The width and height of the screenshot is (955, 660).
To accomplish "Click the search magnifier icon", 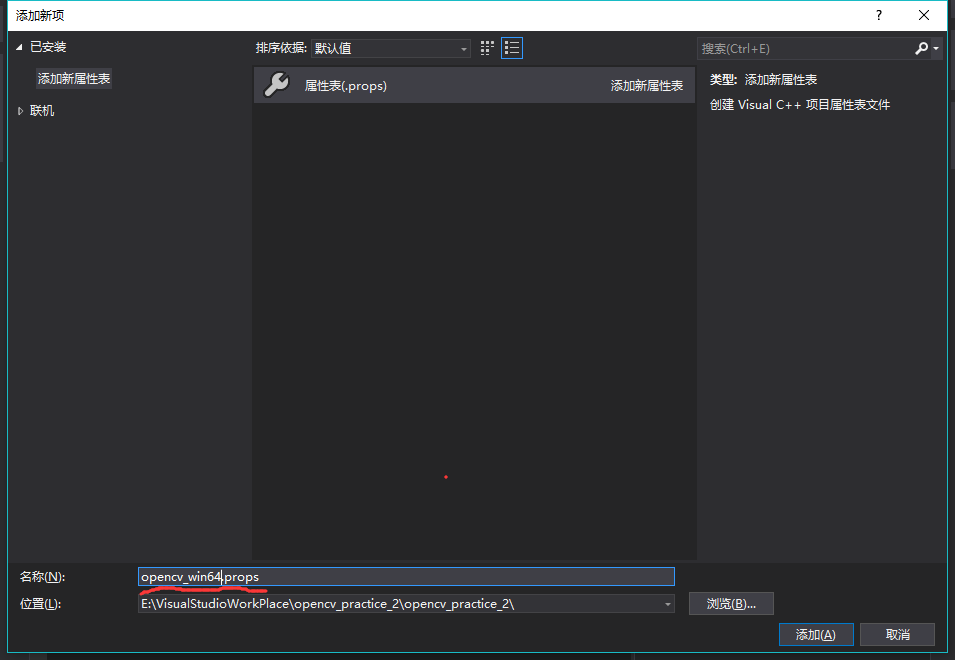I will tap(922, 48).
